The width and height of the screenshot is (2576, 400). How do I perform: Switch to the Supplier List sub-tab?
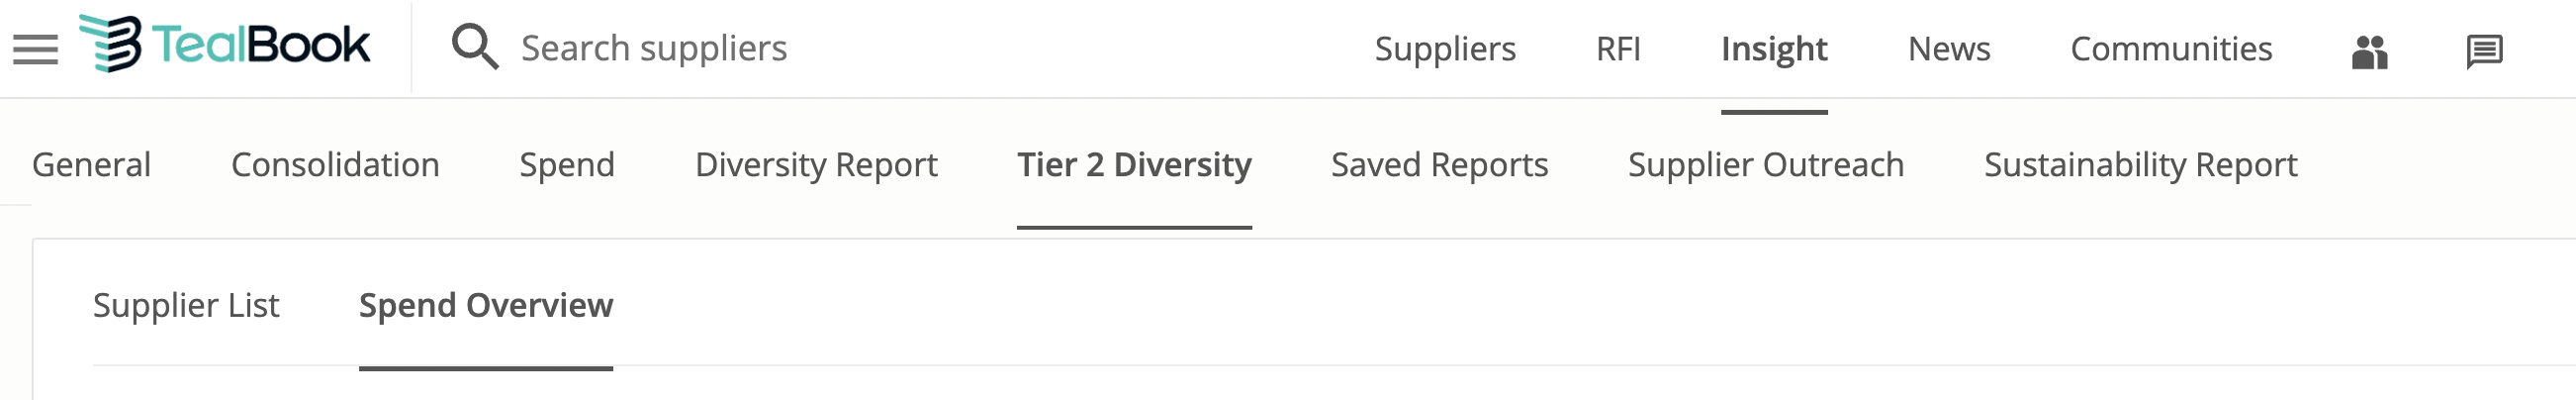point(186,306)
